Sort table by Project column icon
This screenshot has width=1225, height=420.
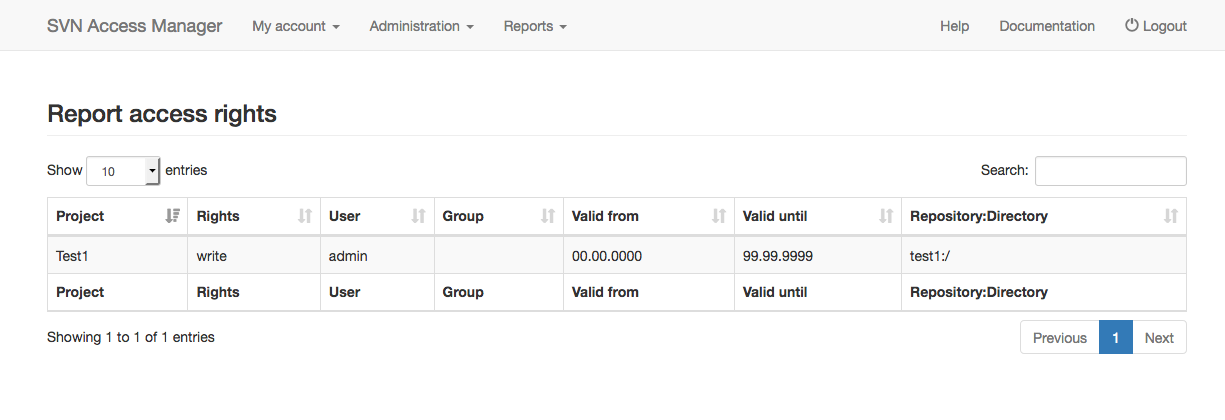(173, 216)
